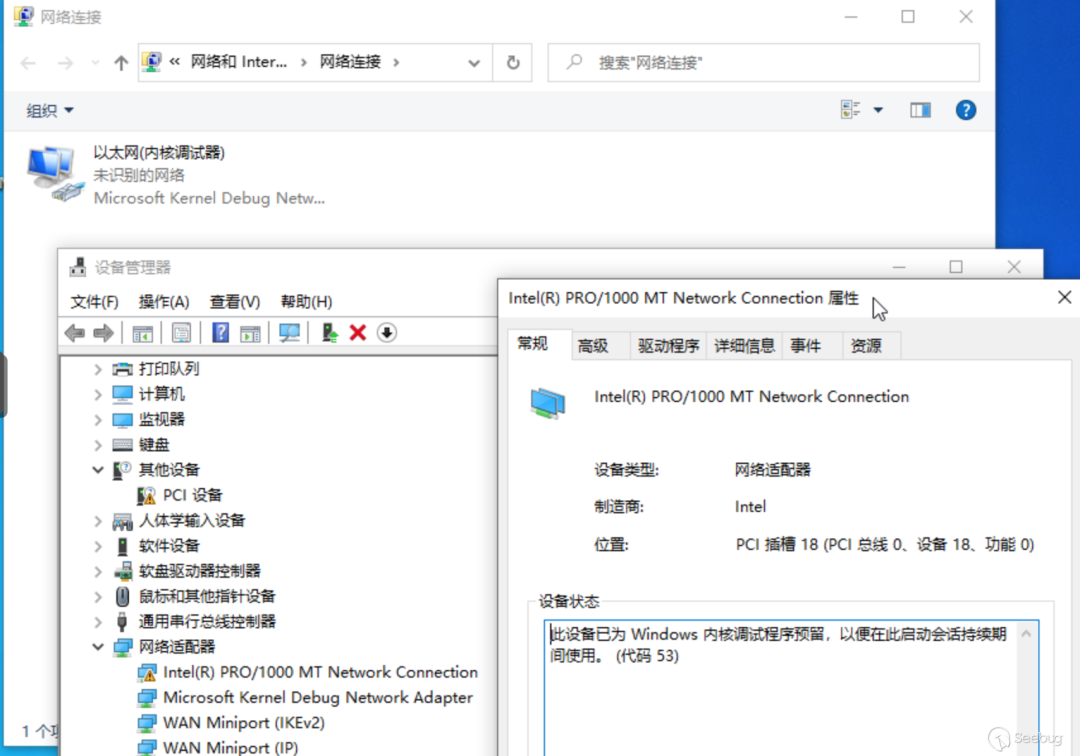The width and height of the screenshot is (1080, 756).
Task: Click the 网络和 Inter... breadcrumb segment
Action: (x=238, y=62)
